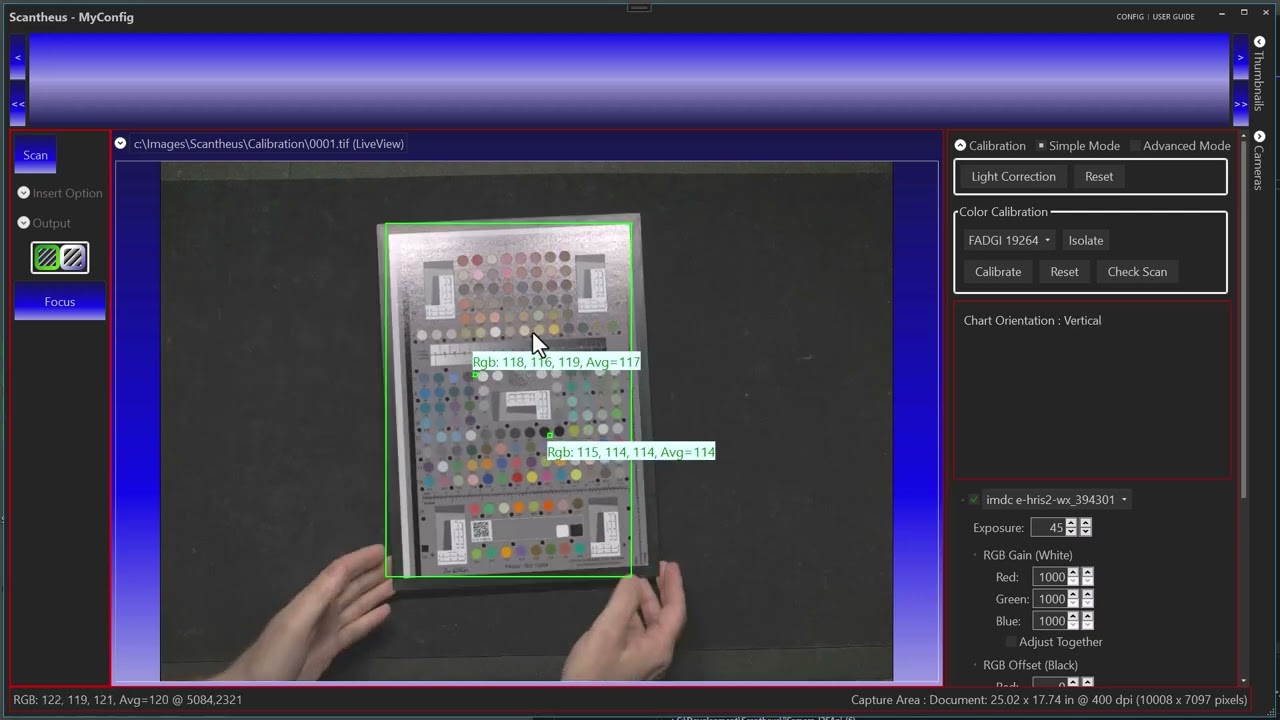The width and height of the screenshot is (1280, 720).
Task: Click the Capture Area status text
Action: pos(1049,700)
